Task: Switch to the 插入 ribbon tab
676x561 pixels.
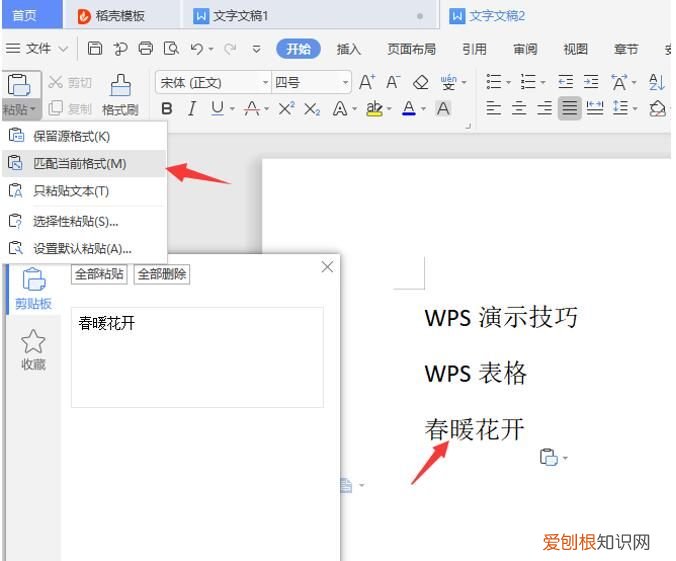Action: click(348, 49)
